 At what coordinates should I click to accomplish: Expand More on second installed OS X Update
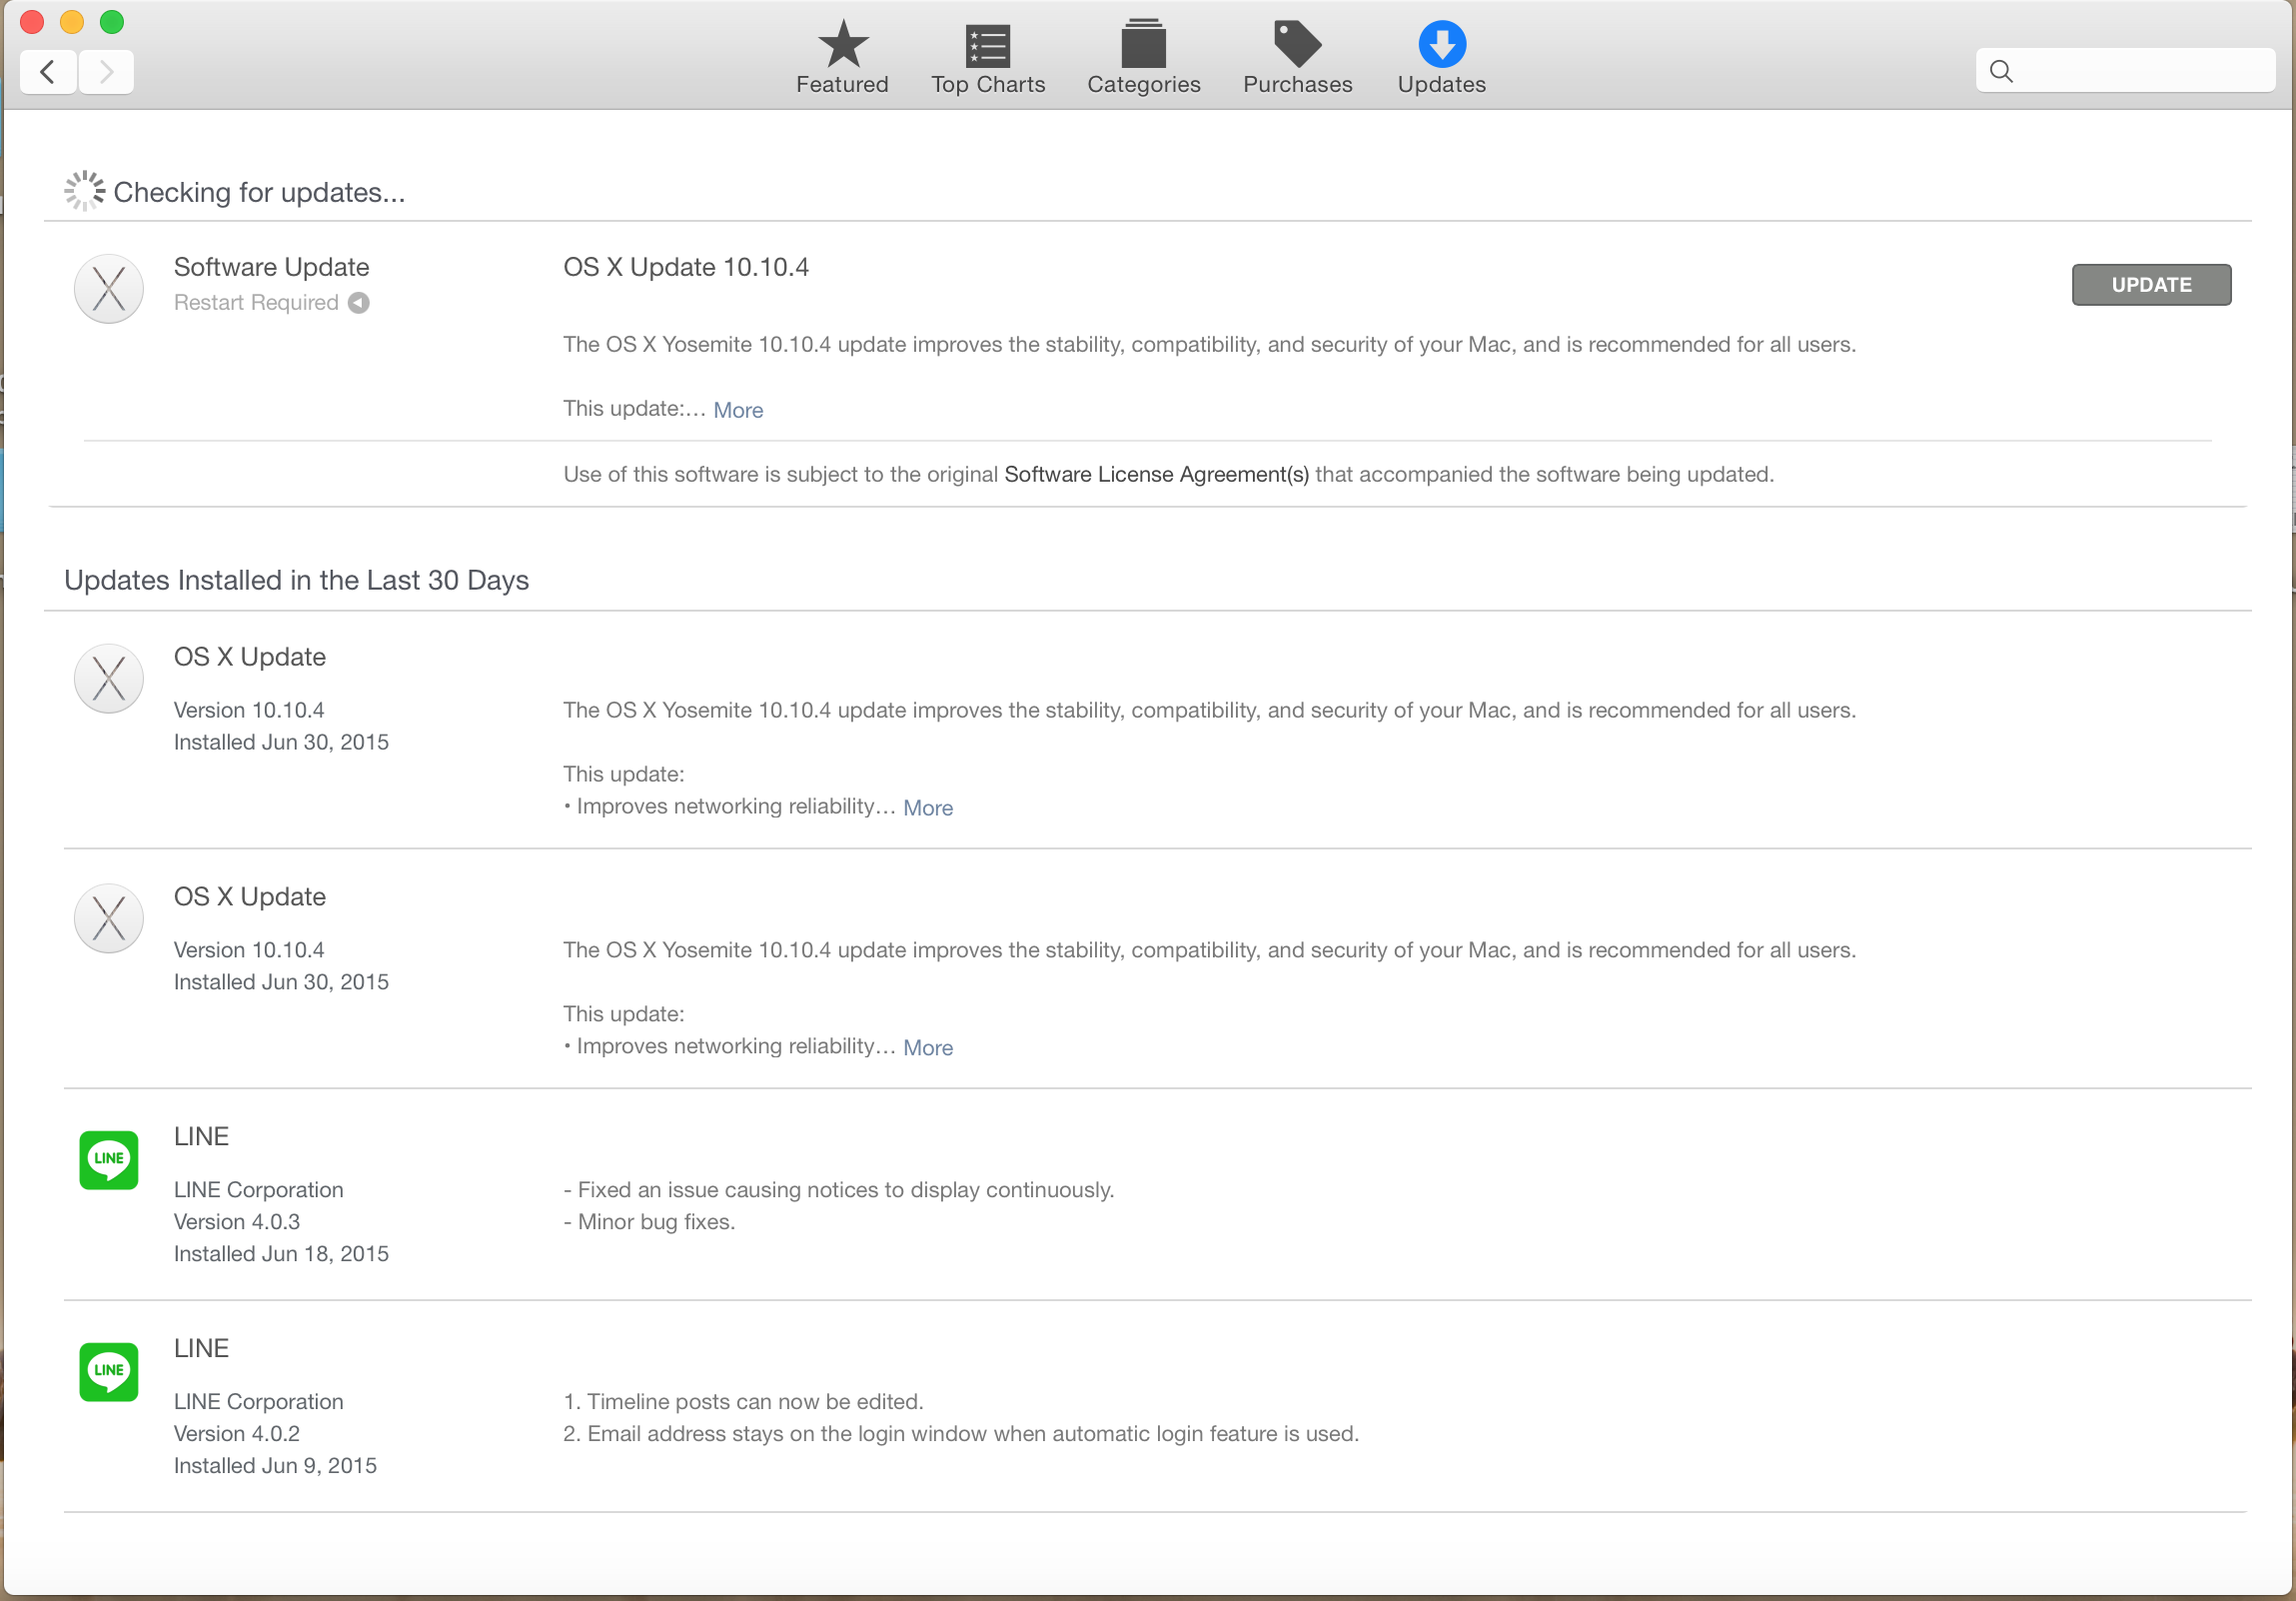(928, 1048)
